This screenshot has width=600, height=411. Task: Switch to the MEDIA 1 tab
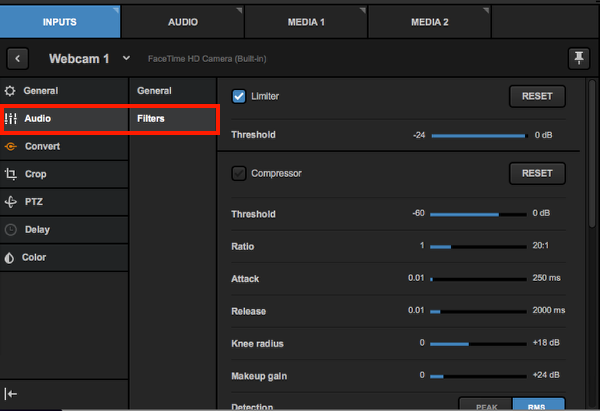click(x=305, y=21)
